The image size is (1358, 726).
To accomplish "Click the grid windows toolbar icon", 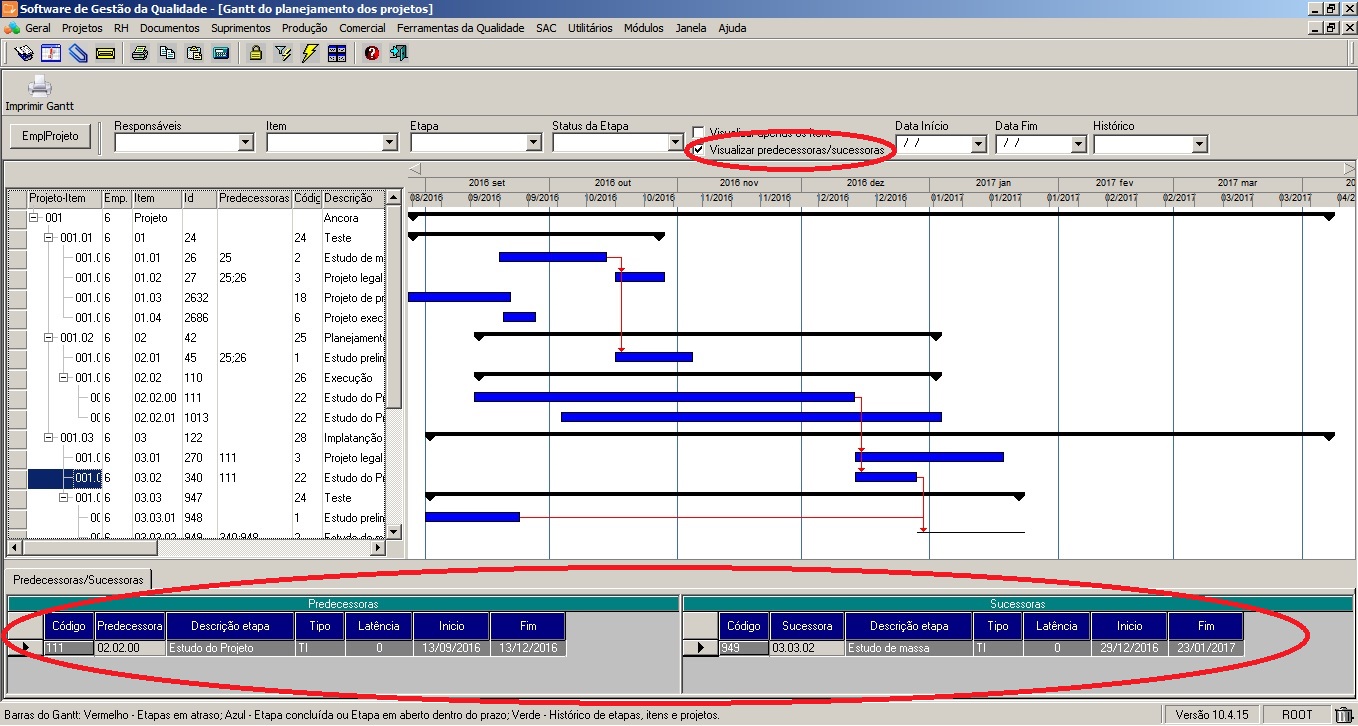I will [x=337, y=53].
